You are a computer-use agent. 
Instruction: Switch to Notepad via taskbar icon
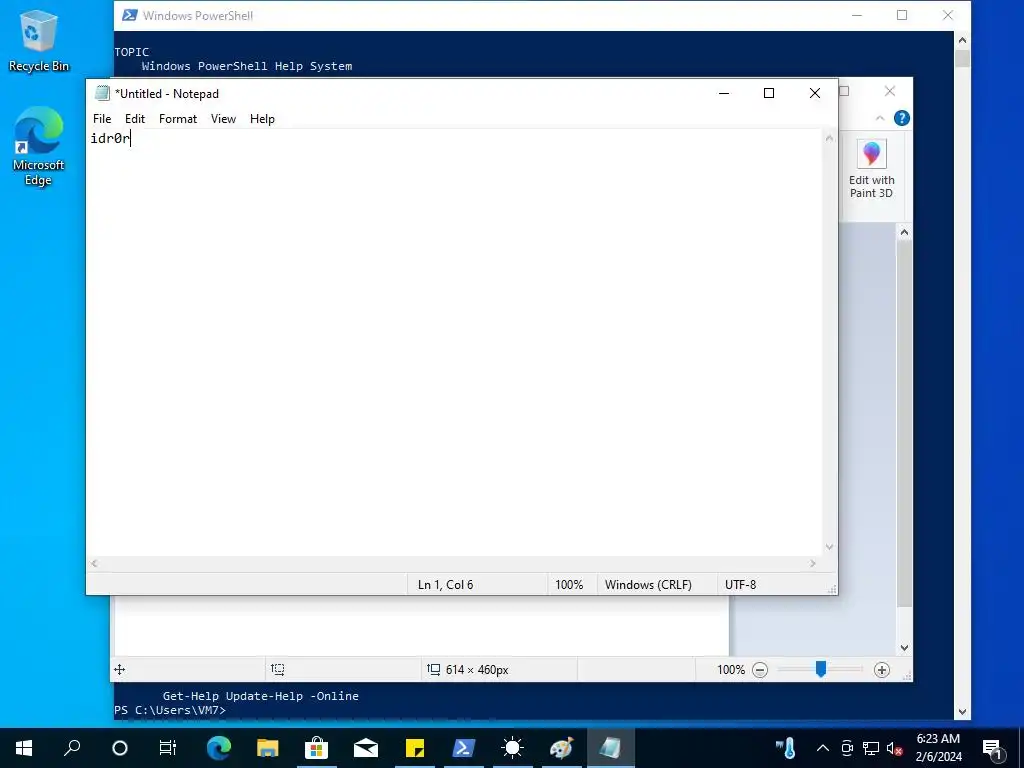coord(611,748)
